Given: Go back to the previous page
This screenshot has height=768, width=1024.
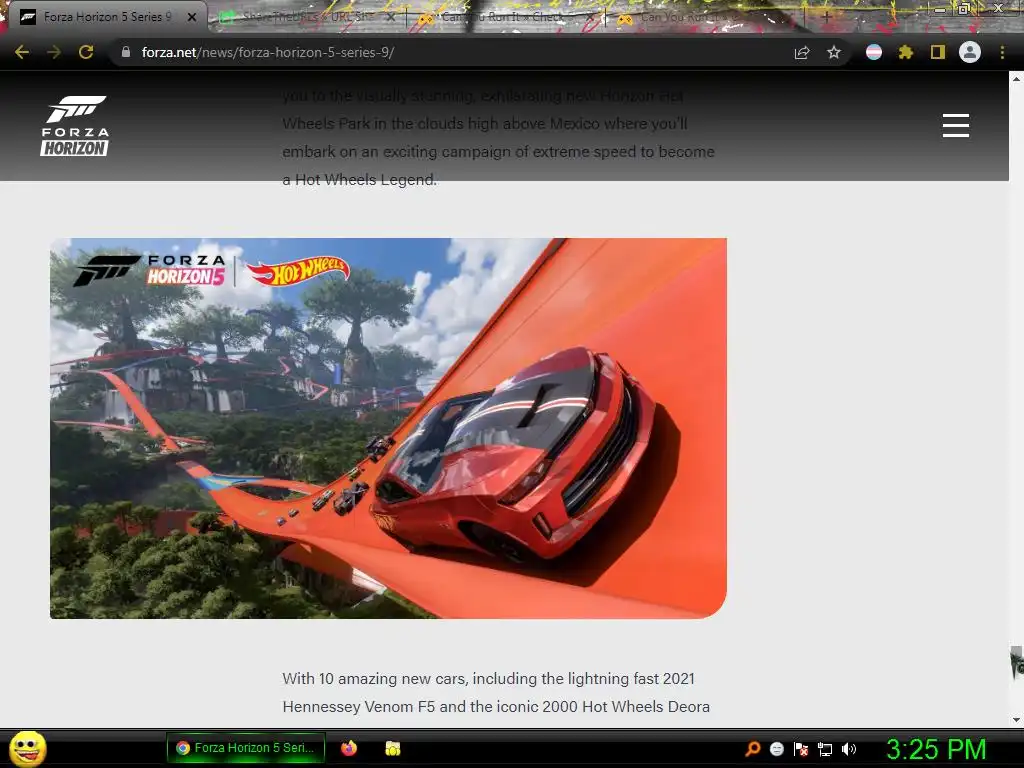Looking at the screenshot, I should [22, 52].
